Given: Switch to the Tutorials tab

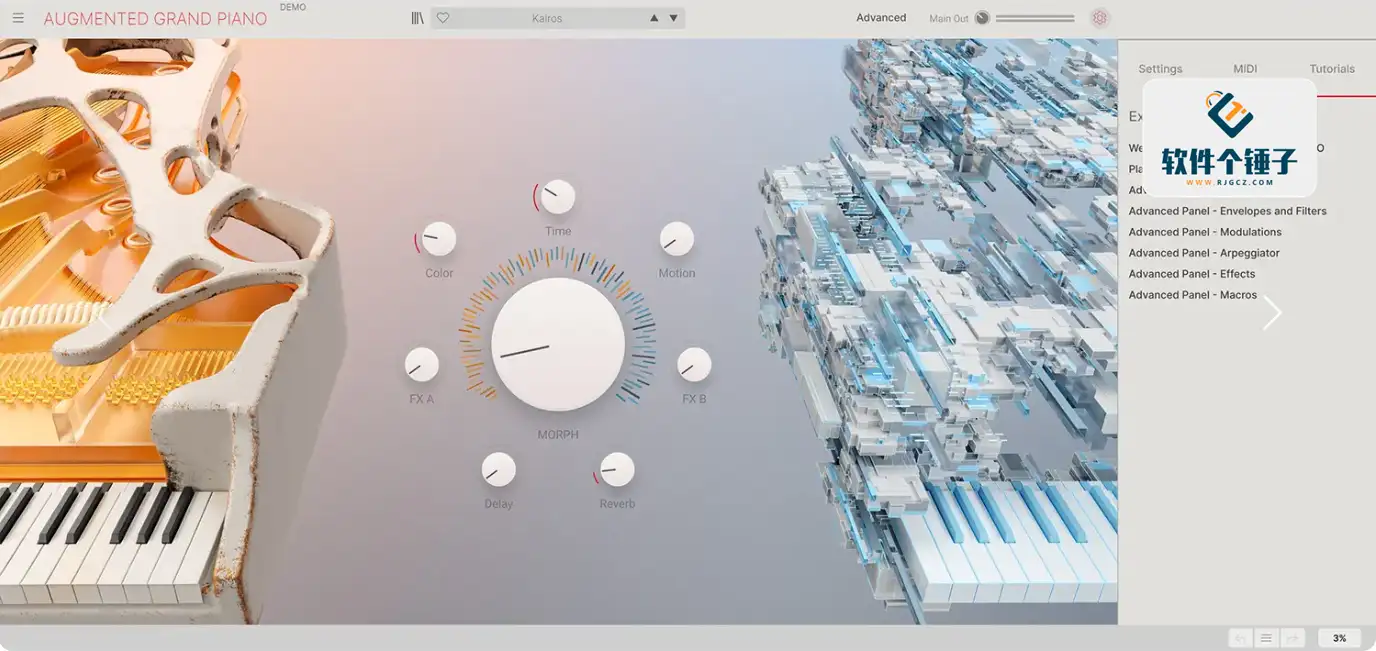Looking at the screenshot, I should click(x=1332, y=69).
